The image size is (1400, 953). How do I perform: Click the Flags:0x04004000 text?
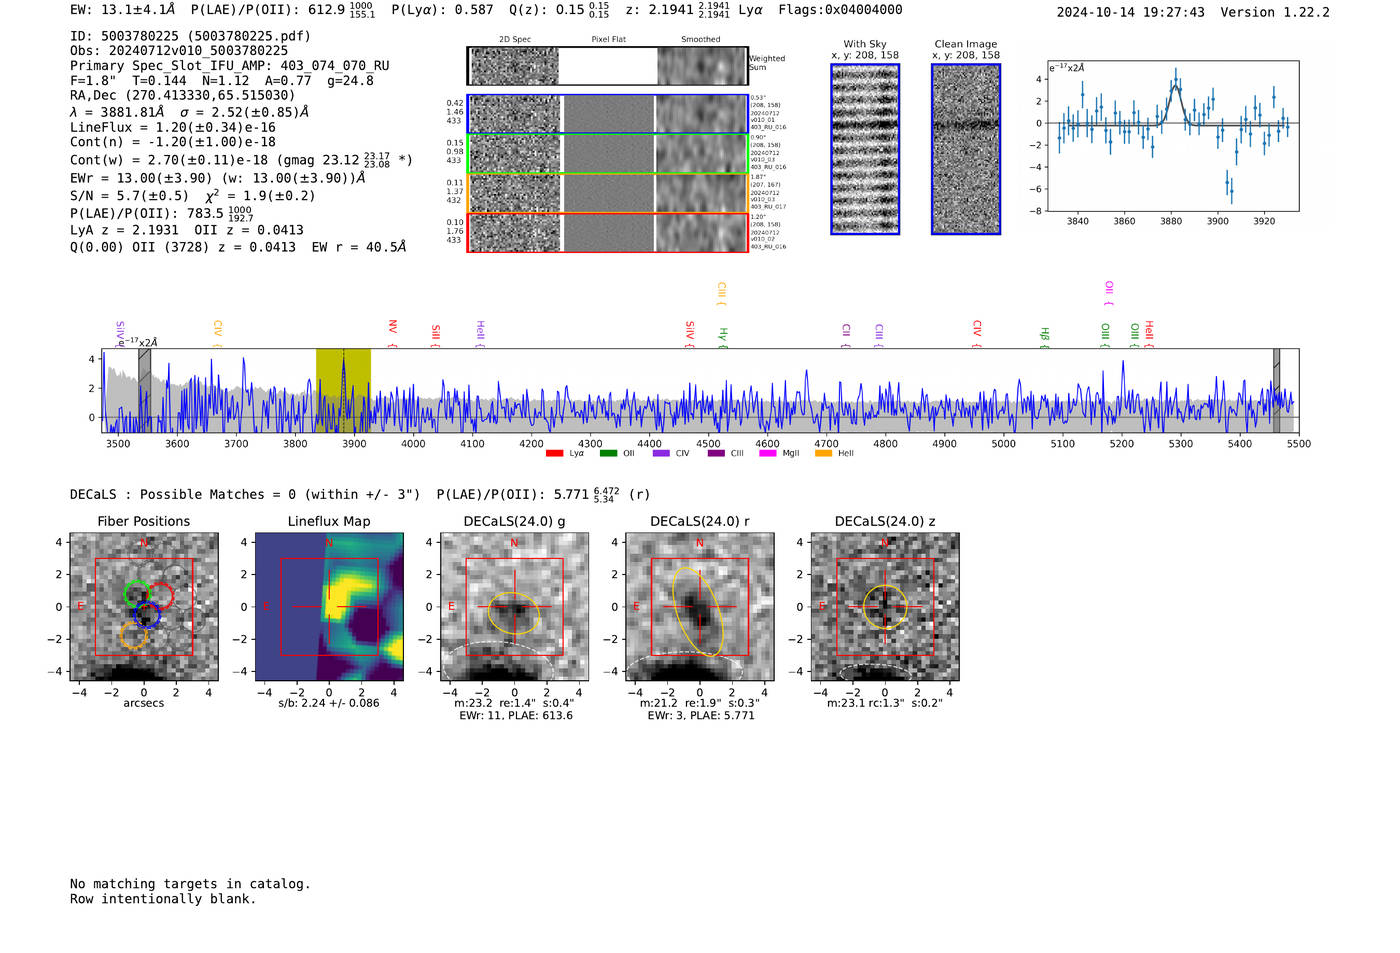point(840,10)
